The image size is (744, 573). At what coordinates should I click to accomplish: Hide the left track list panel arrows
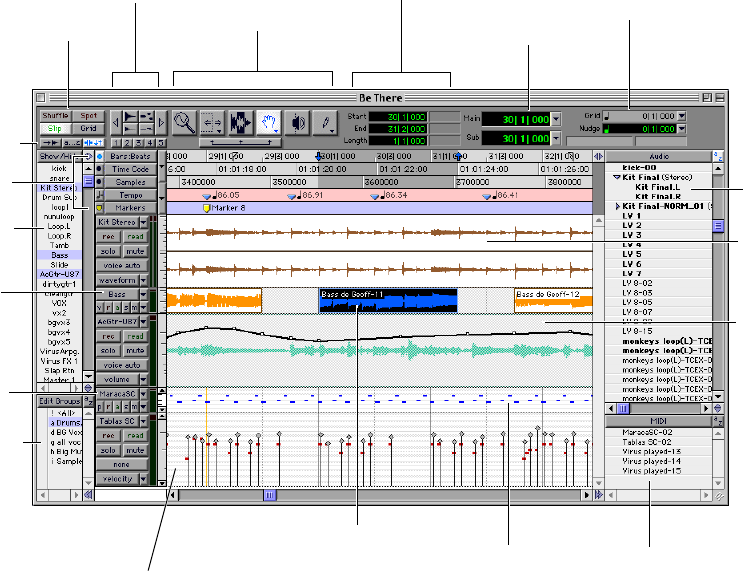(88, 495)
